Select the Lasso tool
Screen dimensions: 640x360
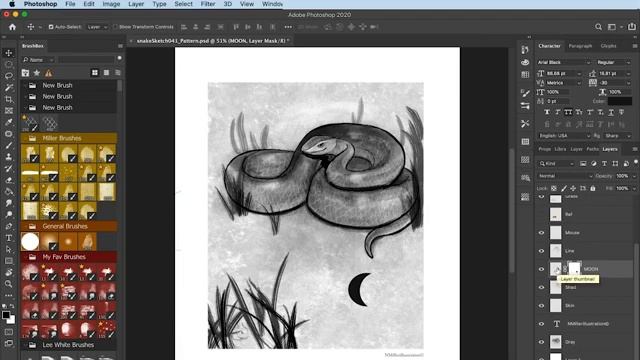point(9,76)
